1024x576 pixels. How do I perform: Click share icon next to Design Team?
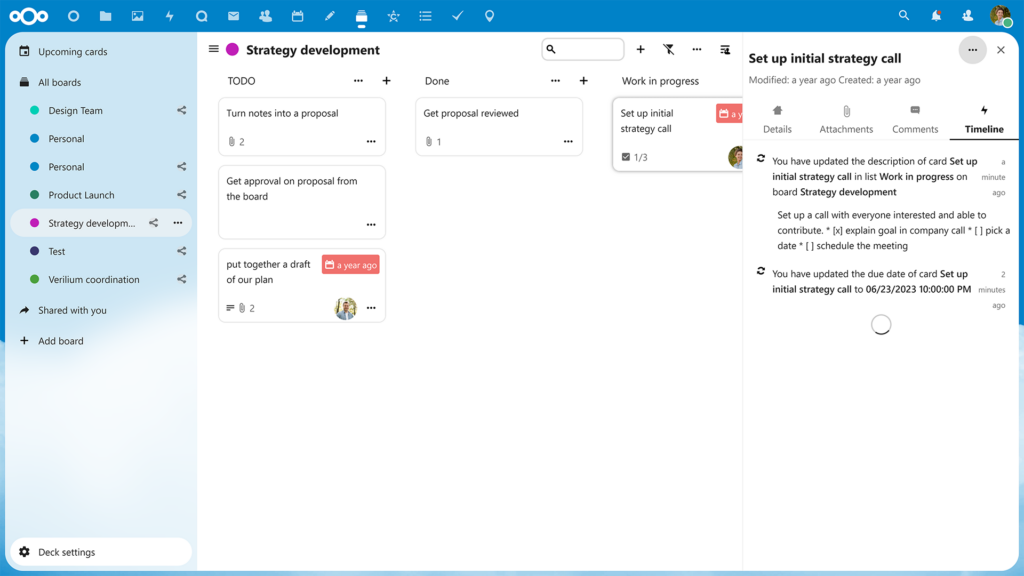click(x=181, y=111)
